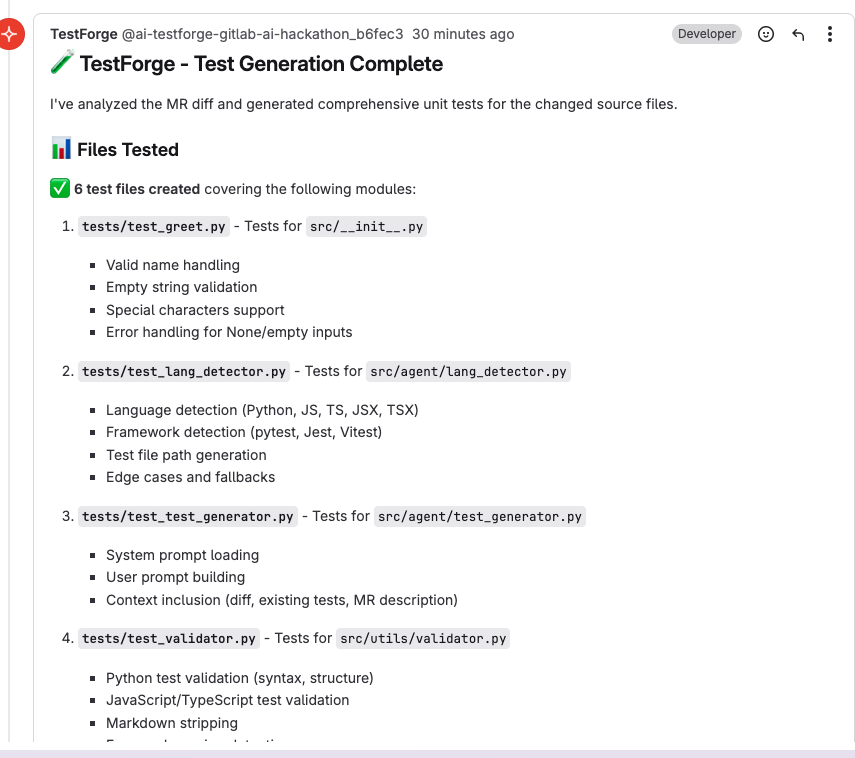Click the src/agent/lang_detector.py code label
Image resolution: width=855 pixels, height=758 pixels.
pos(468,371)
